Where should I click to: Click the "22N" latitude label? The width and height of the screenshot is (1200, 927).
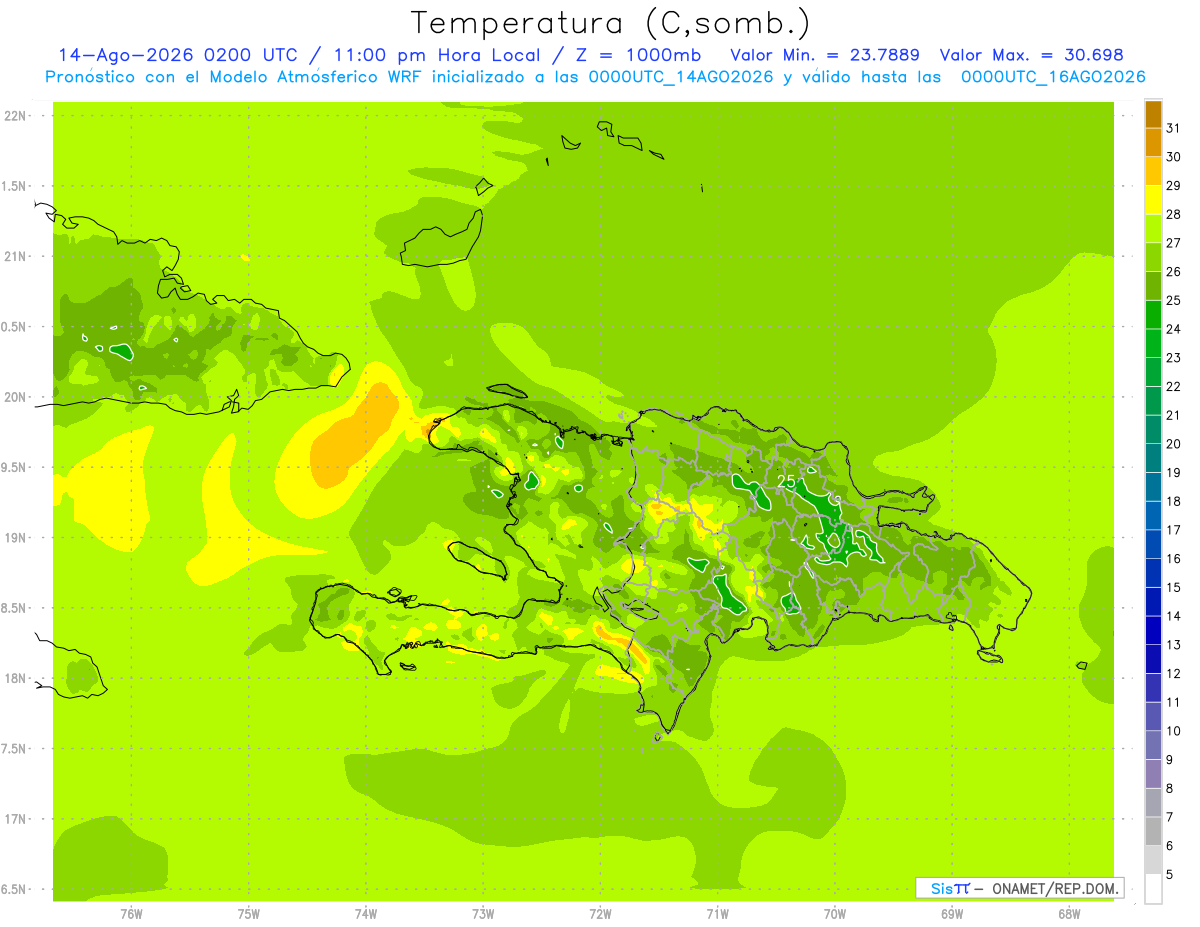(x=14, y=116)
